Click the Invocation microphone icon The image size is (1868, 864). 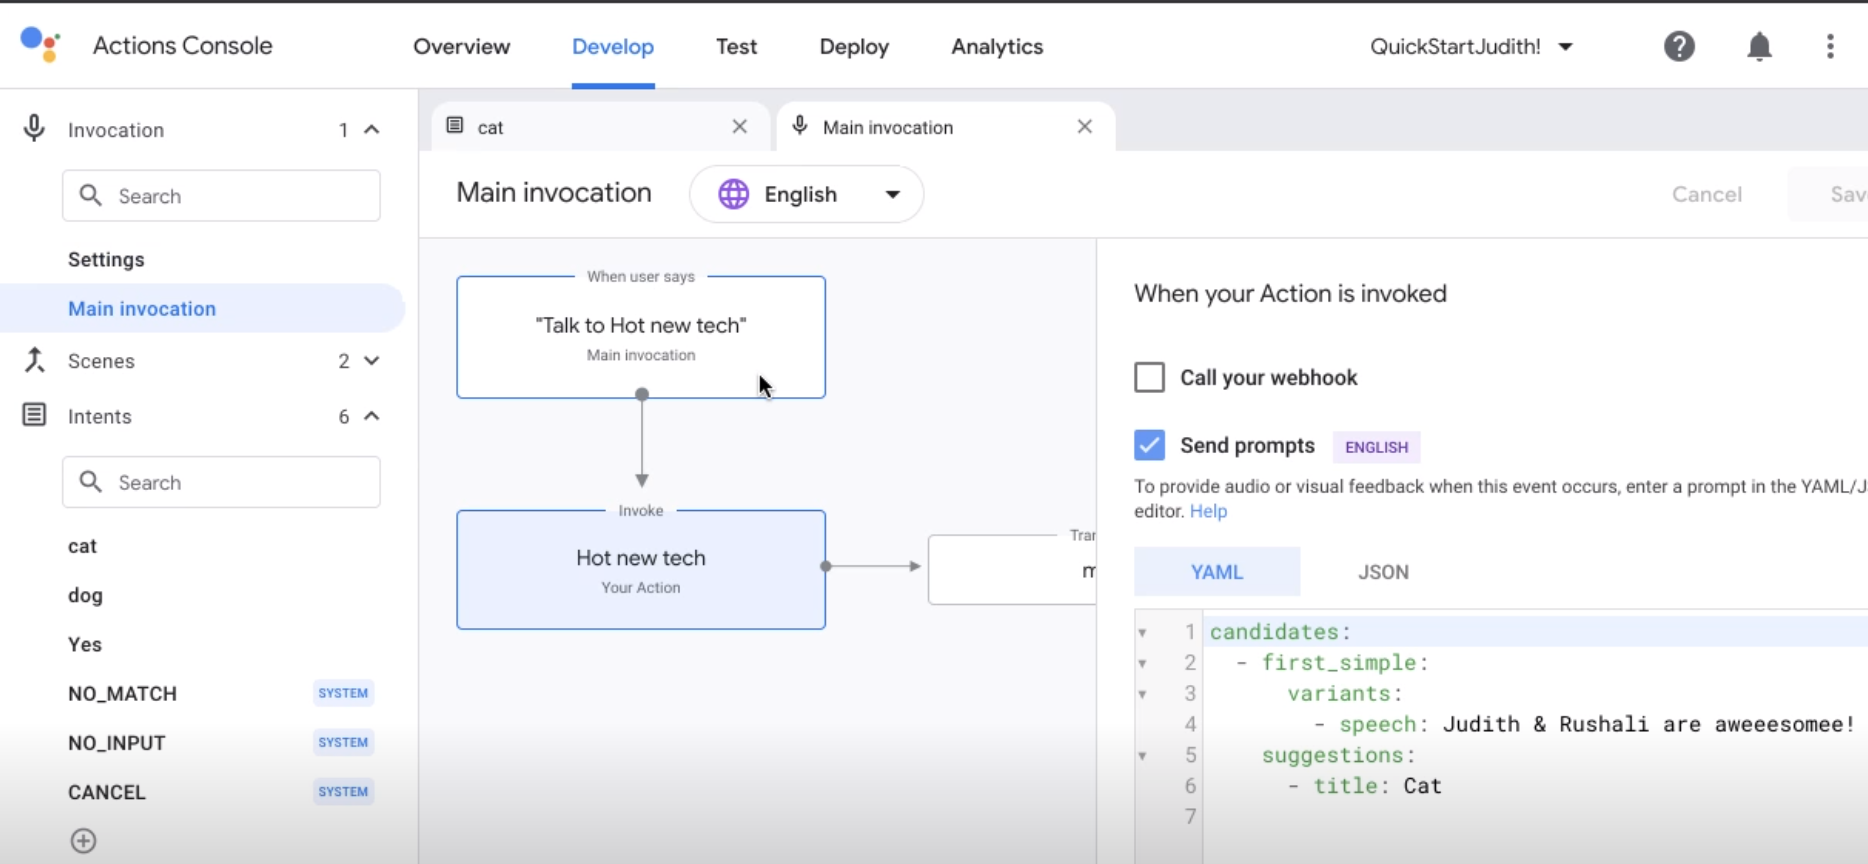point(34,129)
